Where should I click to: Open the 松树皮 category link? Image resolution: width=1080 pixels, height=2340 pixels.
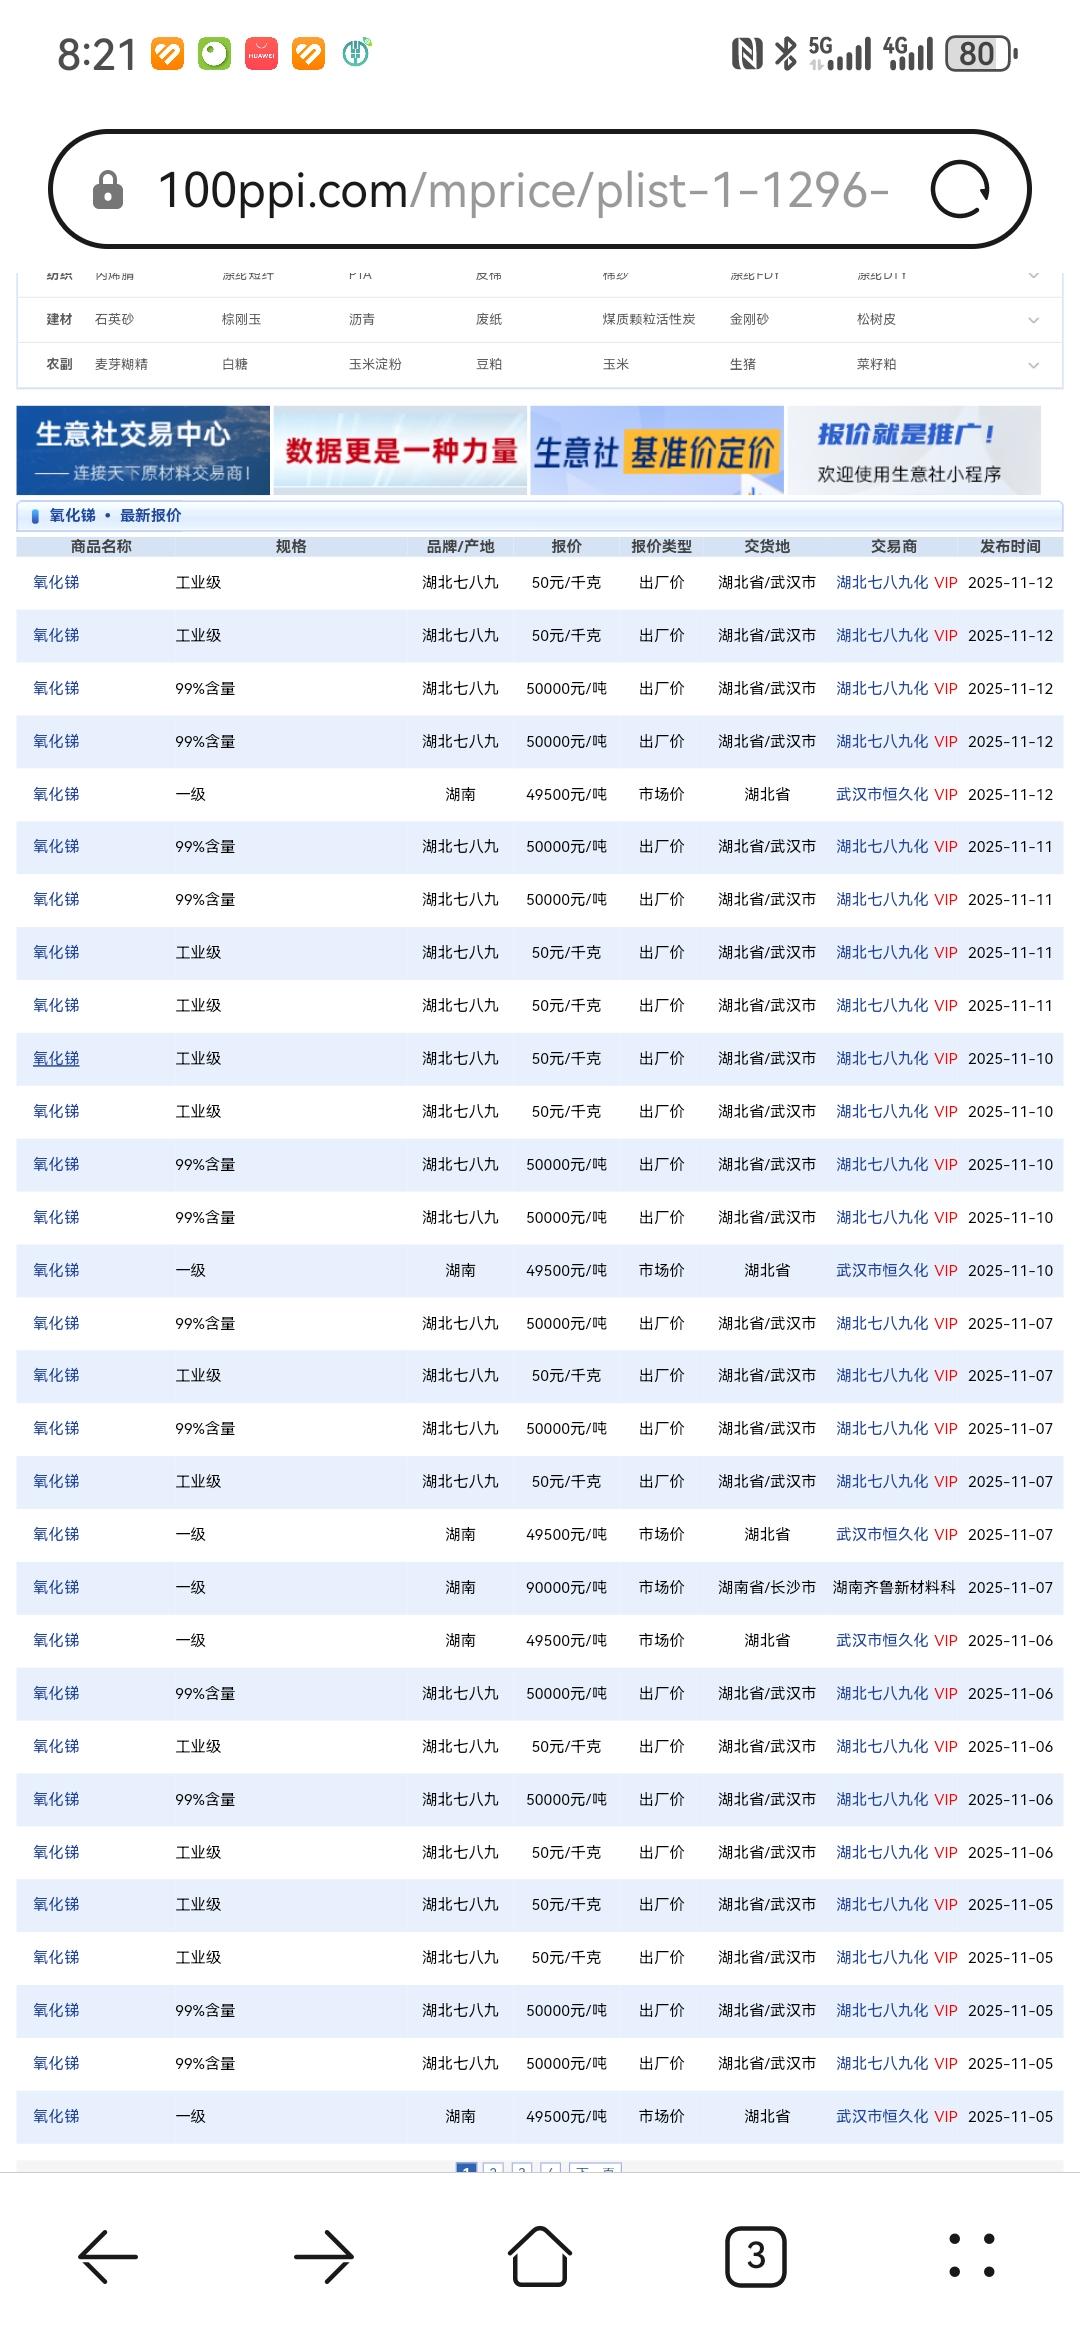876,319
